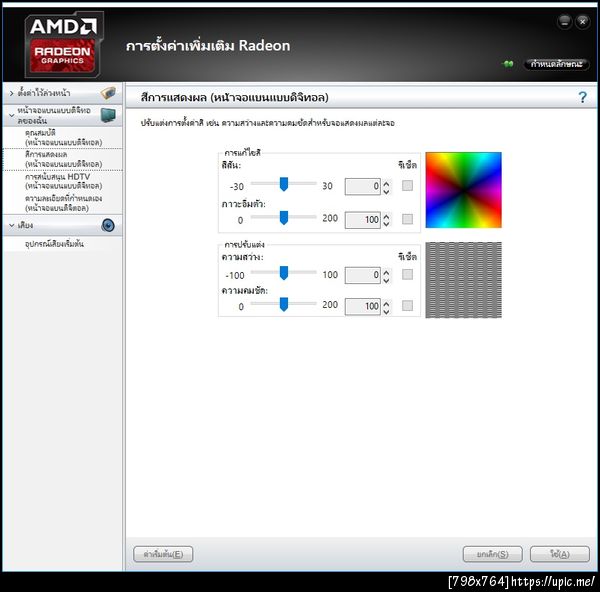The height and width of the screenshot is (592, 600).
Task: Decrease the hue value with down arrow
Action: coord(386,191)
